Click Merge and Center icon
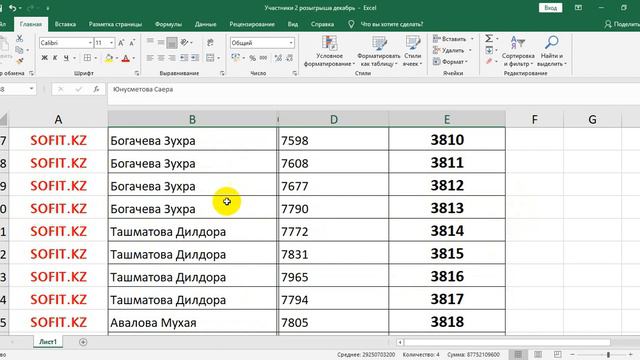640x360 pixels. (210, 58)
